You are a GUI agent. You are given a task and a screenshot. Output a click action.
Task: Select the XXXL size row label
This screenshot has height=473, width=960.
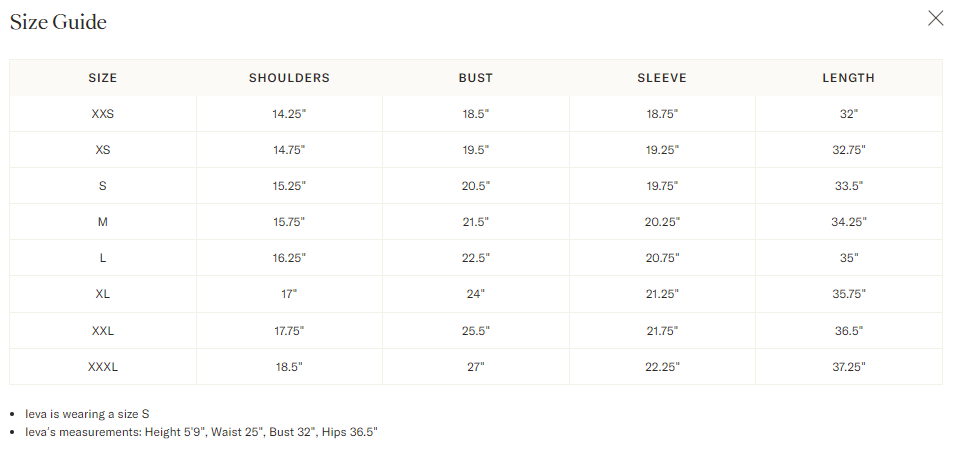tap(103, 367)
